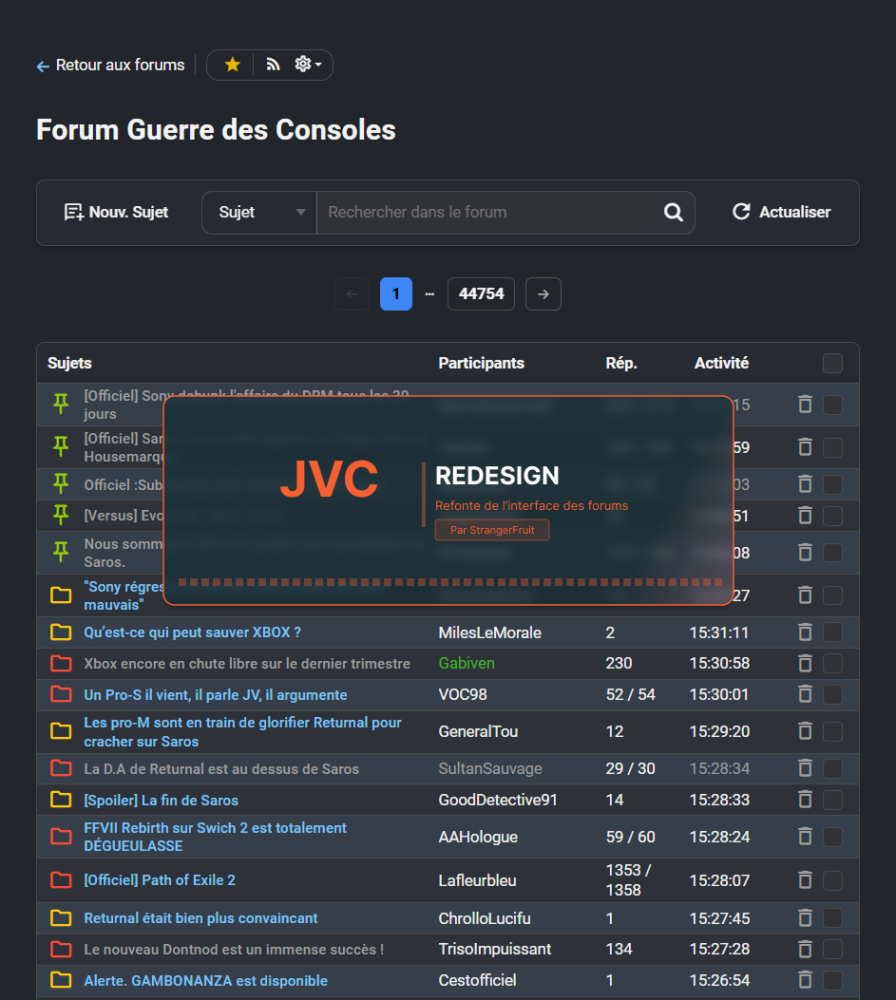
Task: Open Gabiven participant profile
Action: coord(466,663)
